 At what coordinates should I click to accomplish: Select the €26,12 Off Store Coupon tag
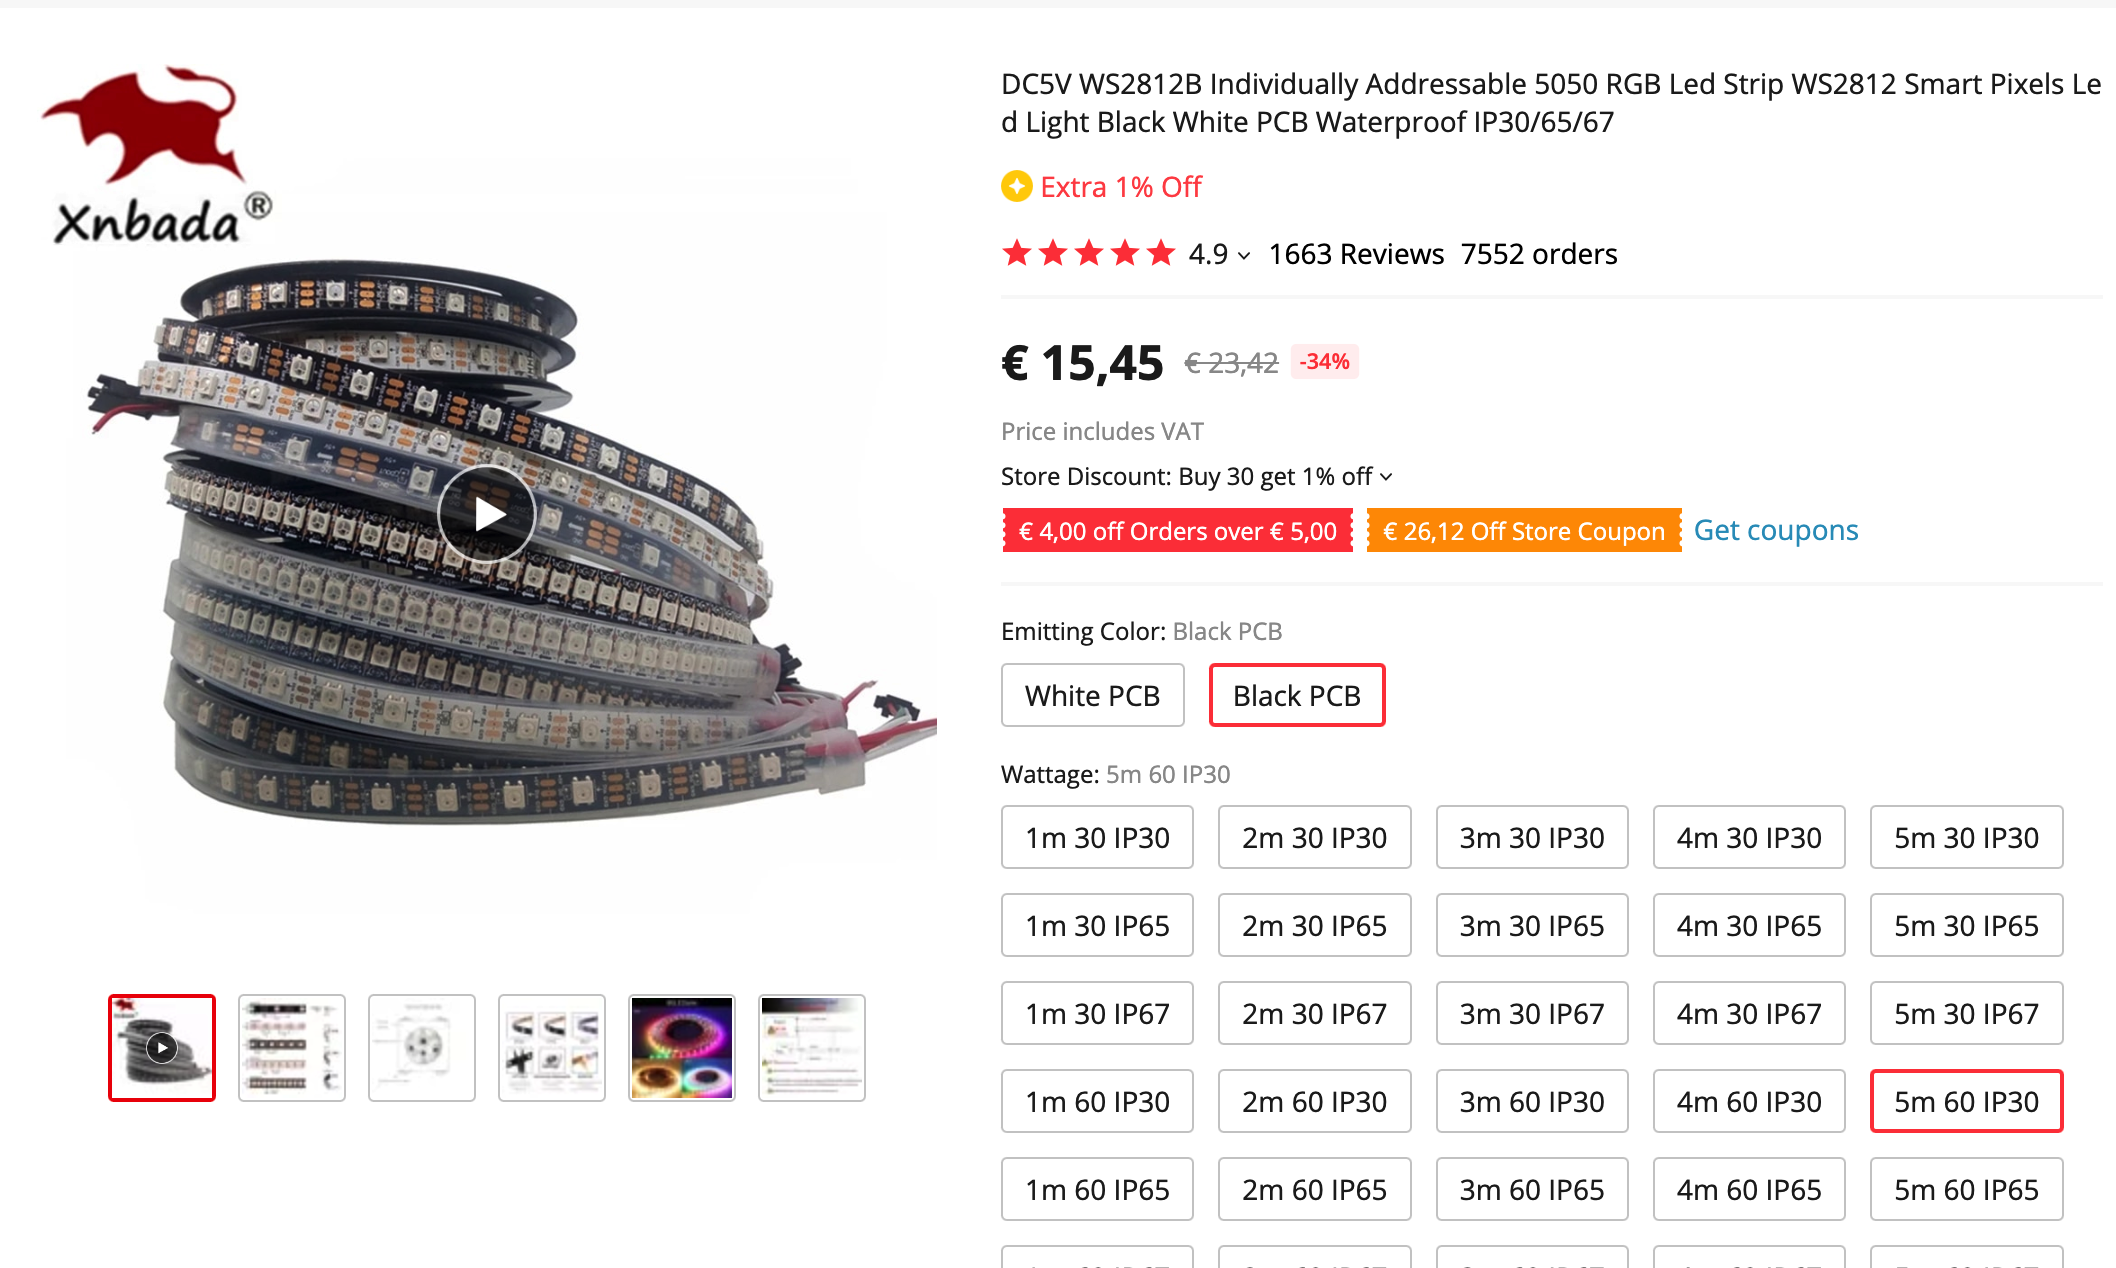[x=1523, y=531]
